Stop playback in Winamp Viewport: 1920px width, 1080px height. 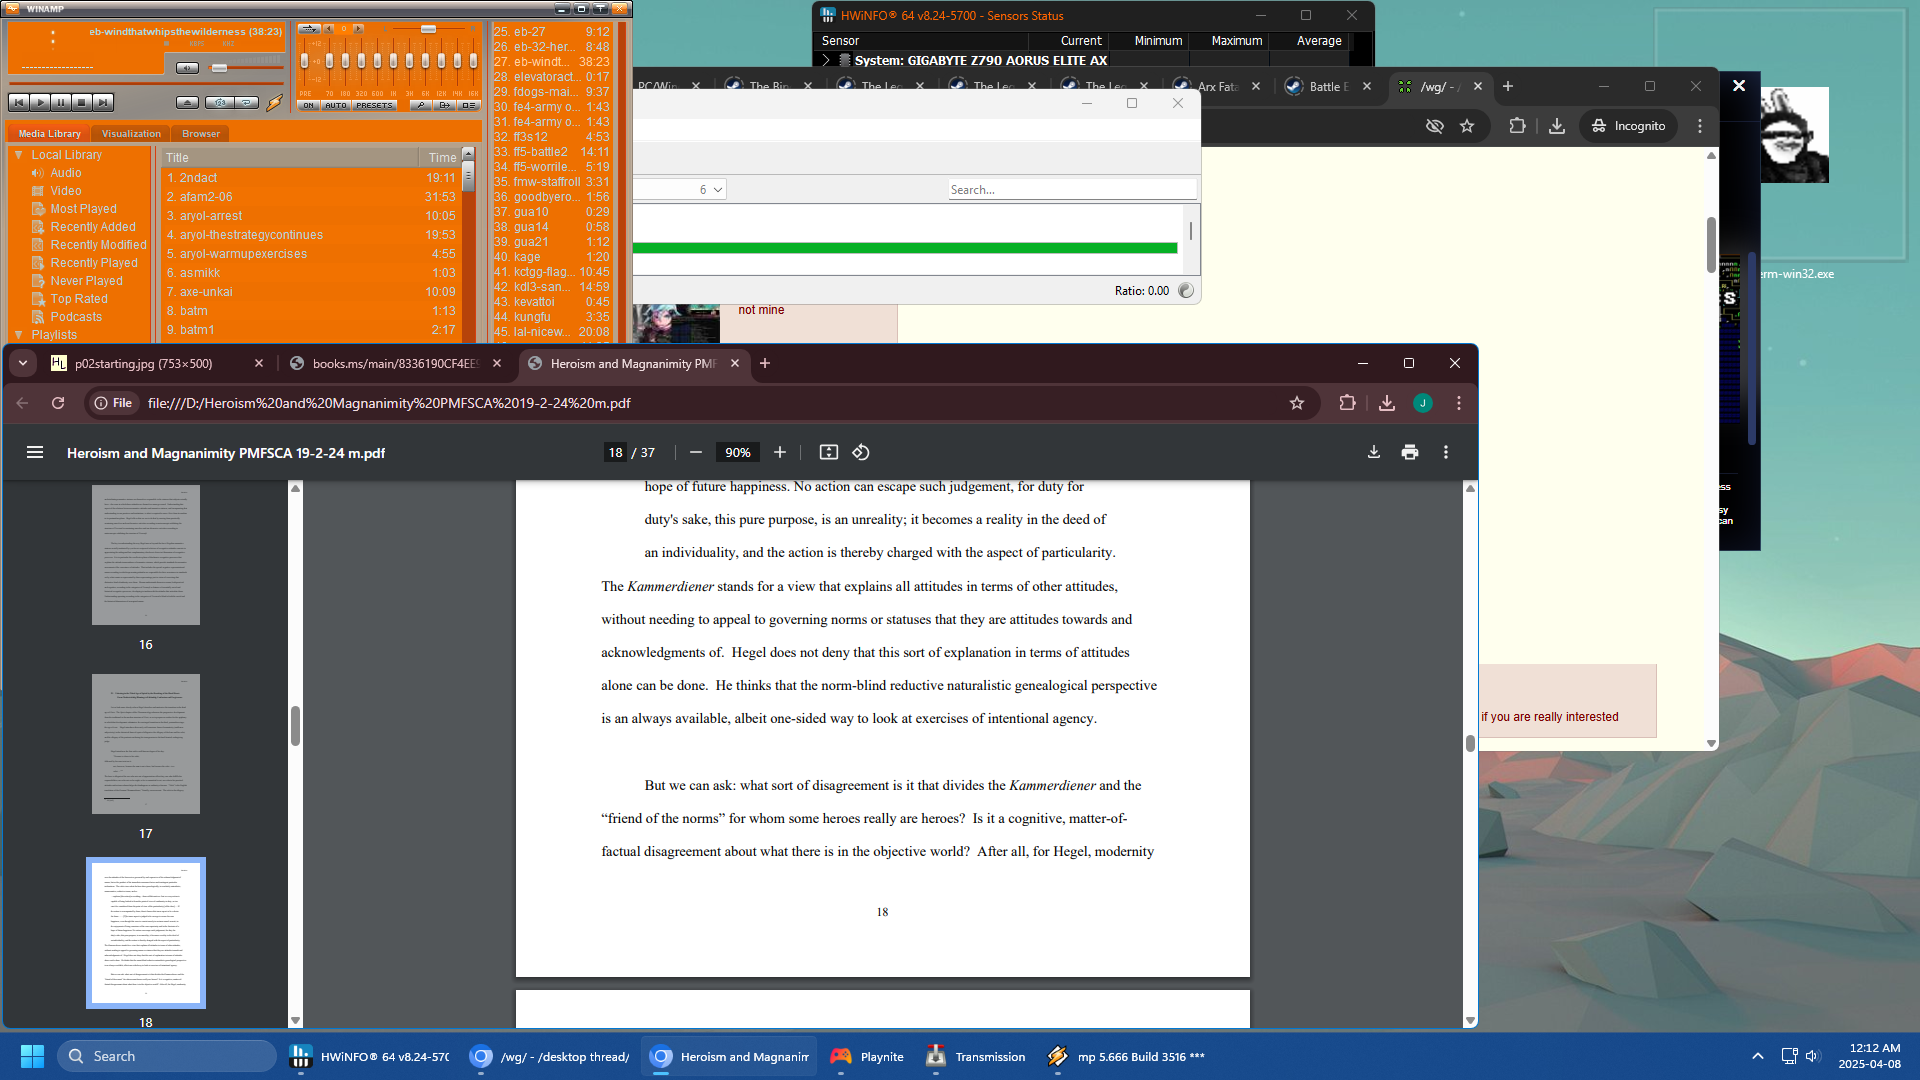82,102
